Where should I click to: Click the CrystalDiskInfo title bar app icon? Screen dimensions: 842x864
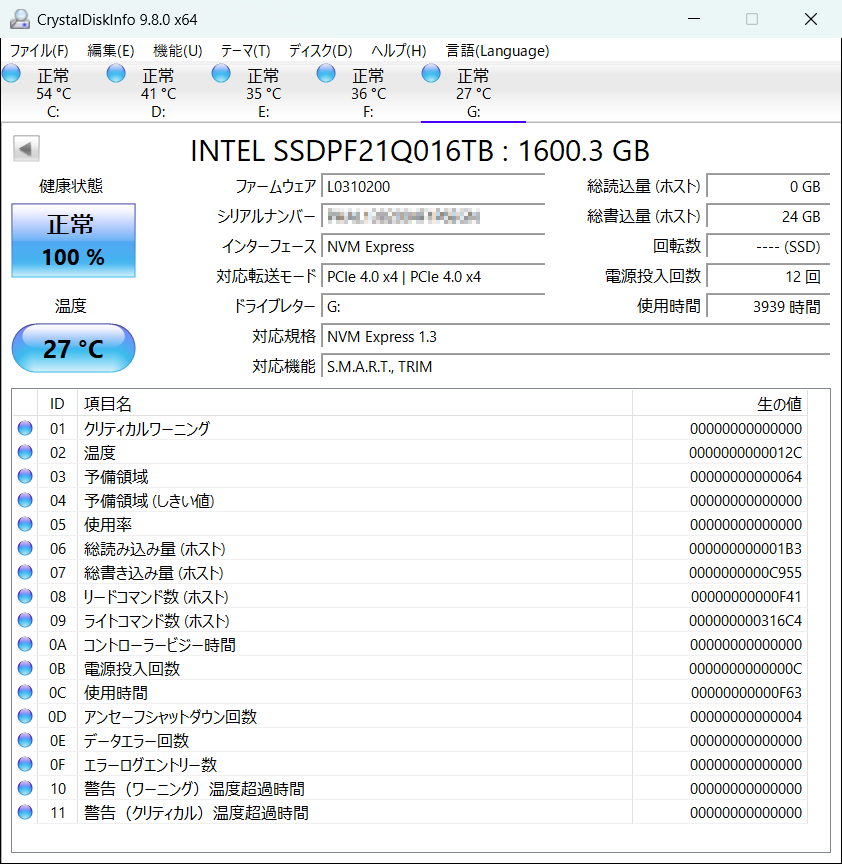(19, 19)
